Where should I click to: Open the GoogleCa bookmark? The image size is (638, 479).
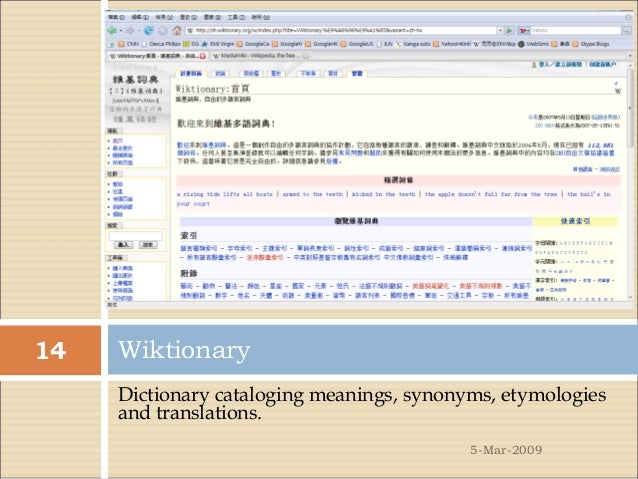pos(253,44)
